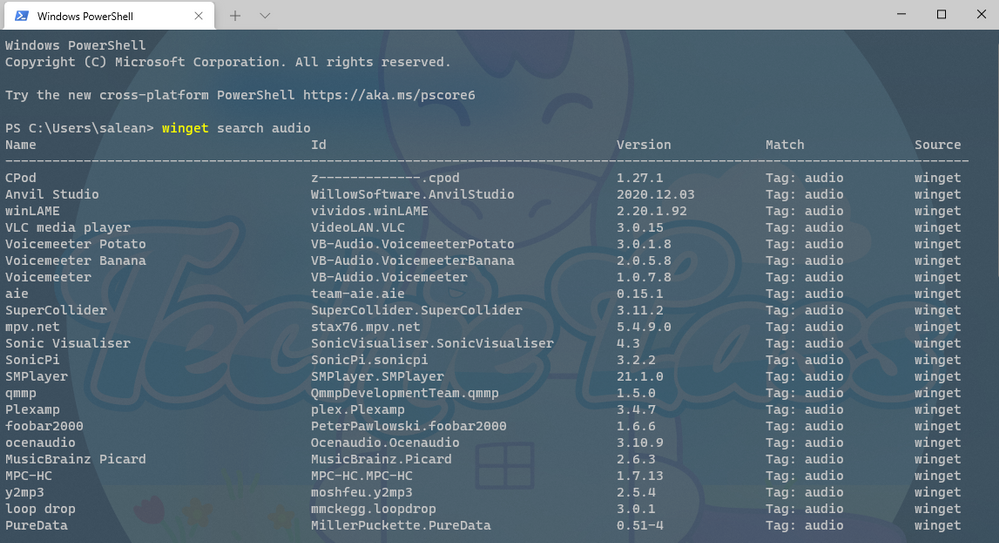999x543 pixels.
Task: Click the Source column header
Action: coord(938,145)
